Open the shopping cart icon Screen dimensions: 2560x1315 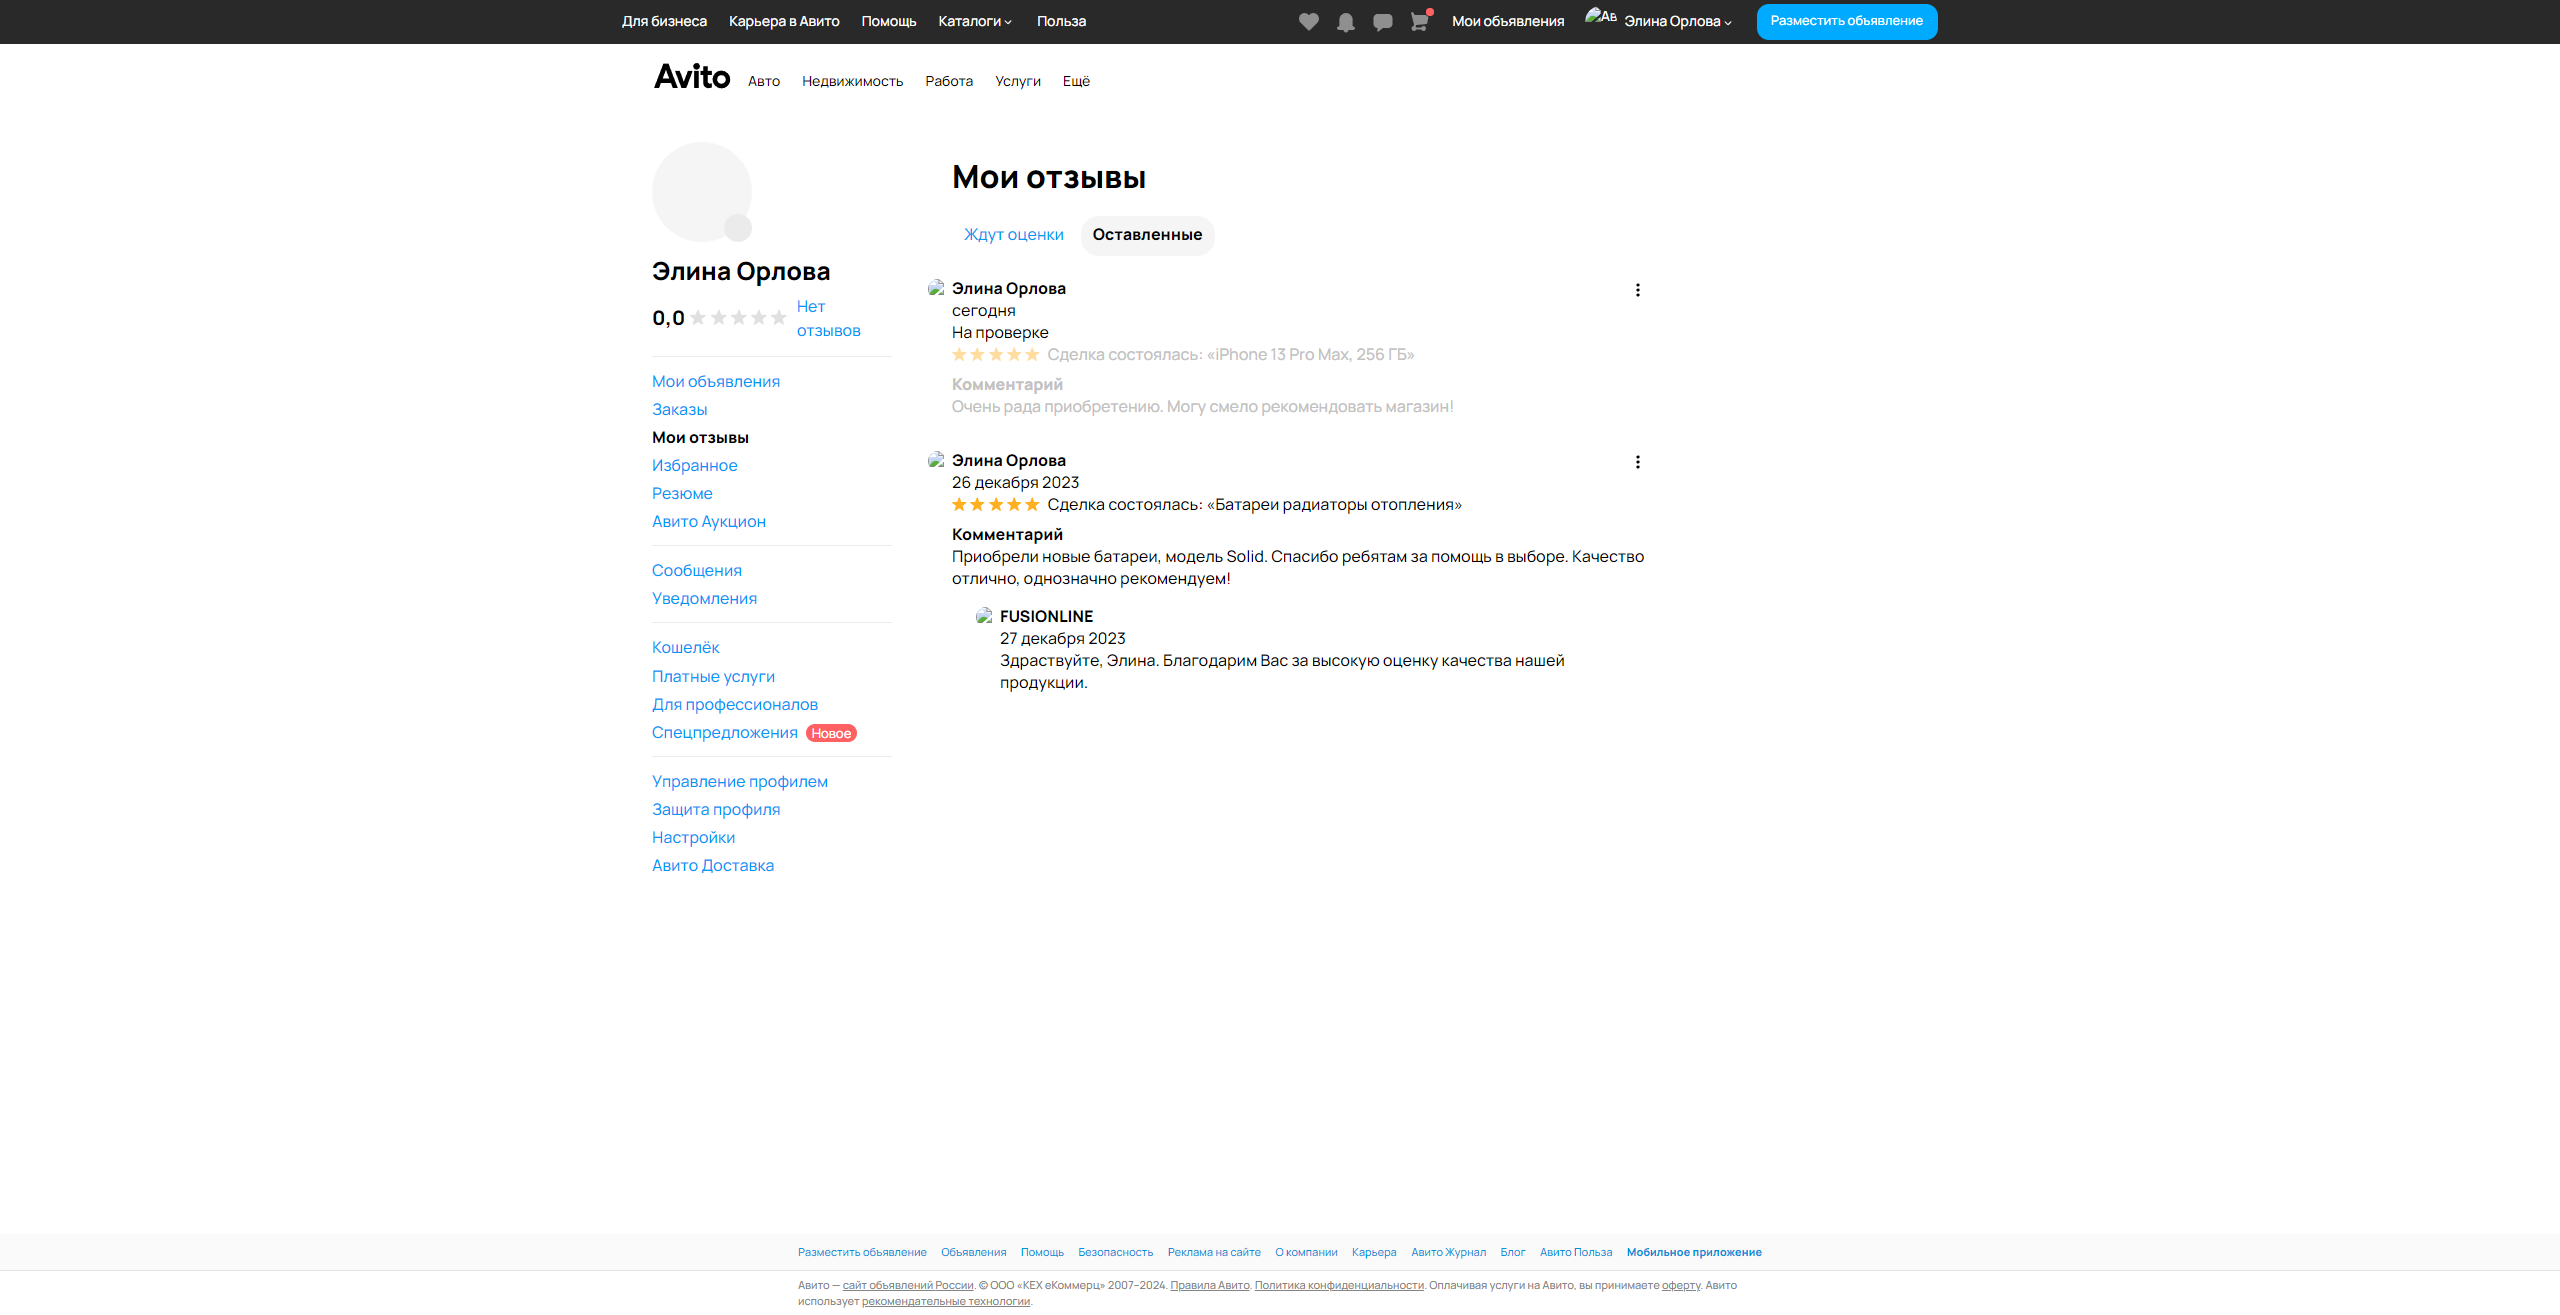pos(1419,22)
